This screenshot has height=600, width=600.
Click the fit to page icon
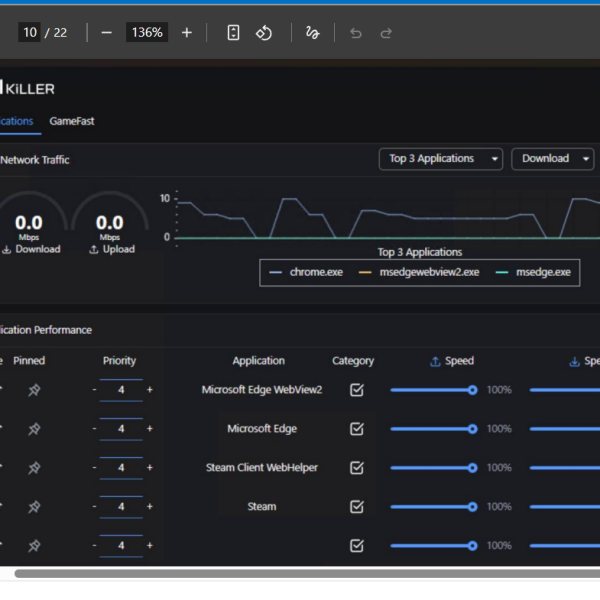pos(233,33)
